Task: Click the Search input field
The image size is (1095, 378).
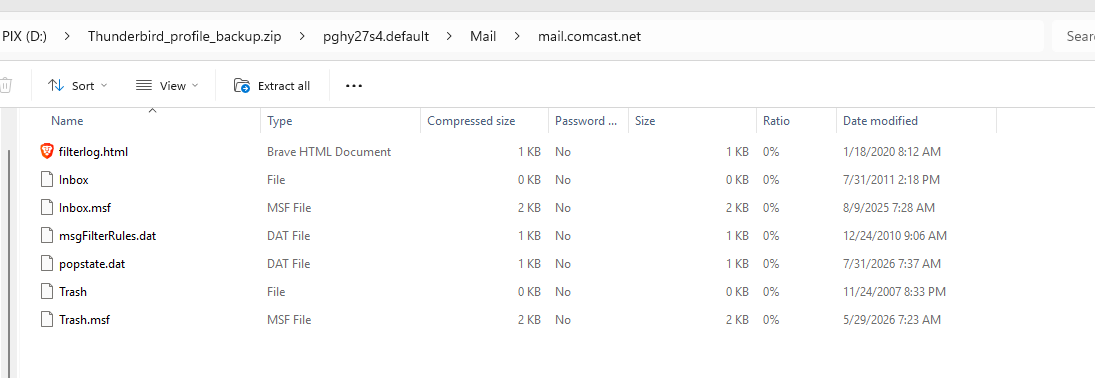Action: click(1073, 36)
